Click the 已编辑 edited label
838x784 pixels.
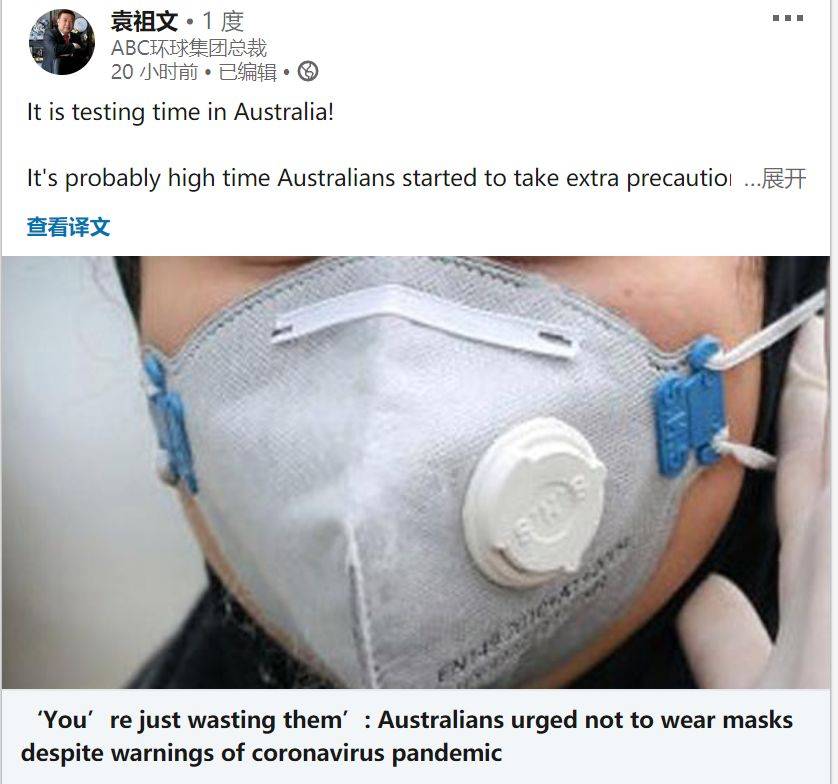(247, 72)
